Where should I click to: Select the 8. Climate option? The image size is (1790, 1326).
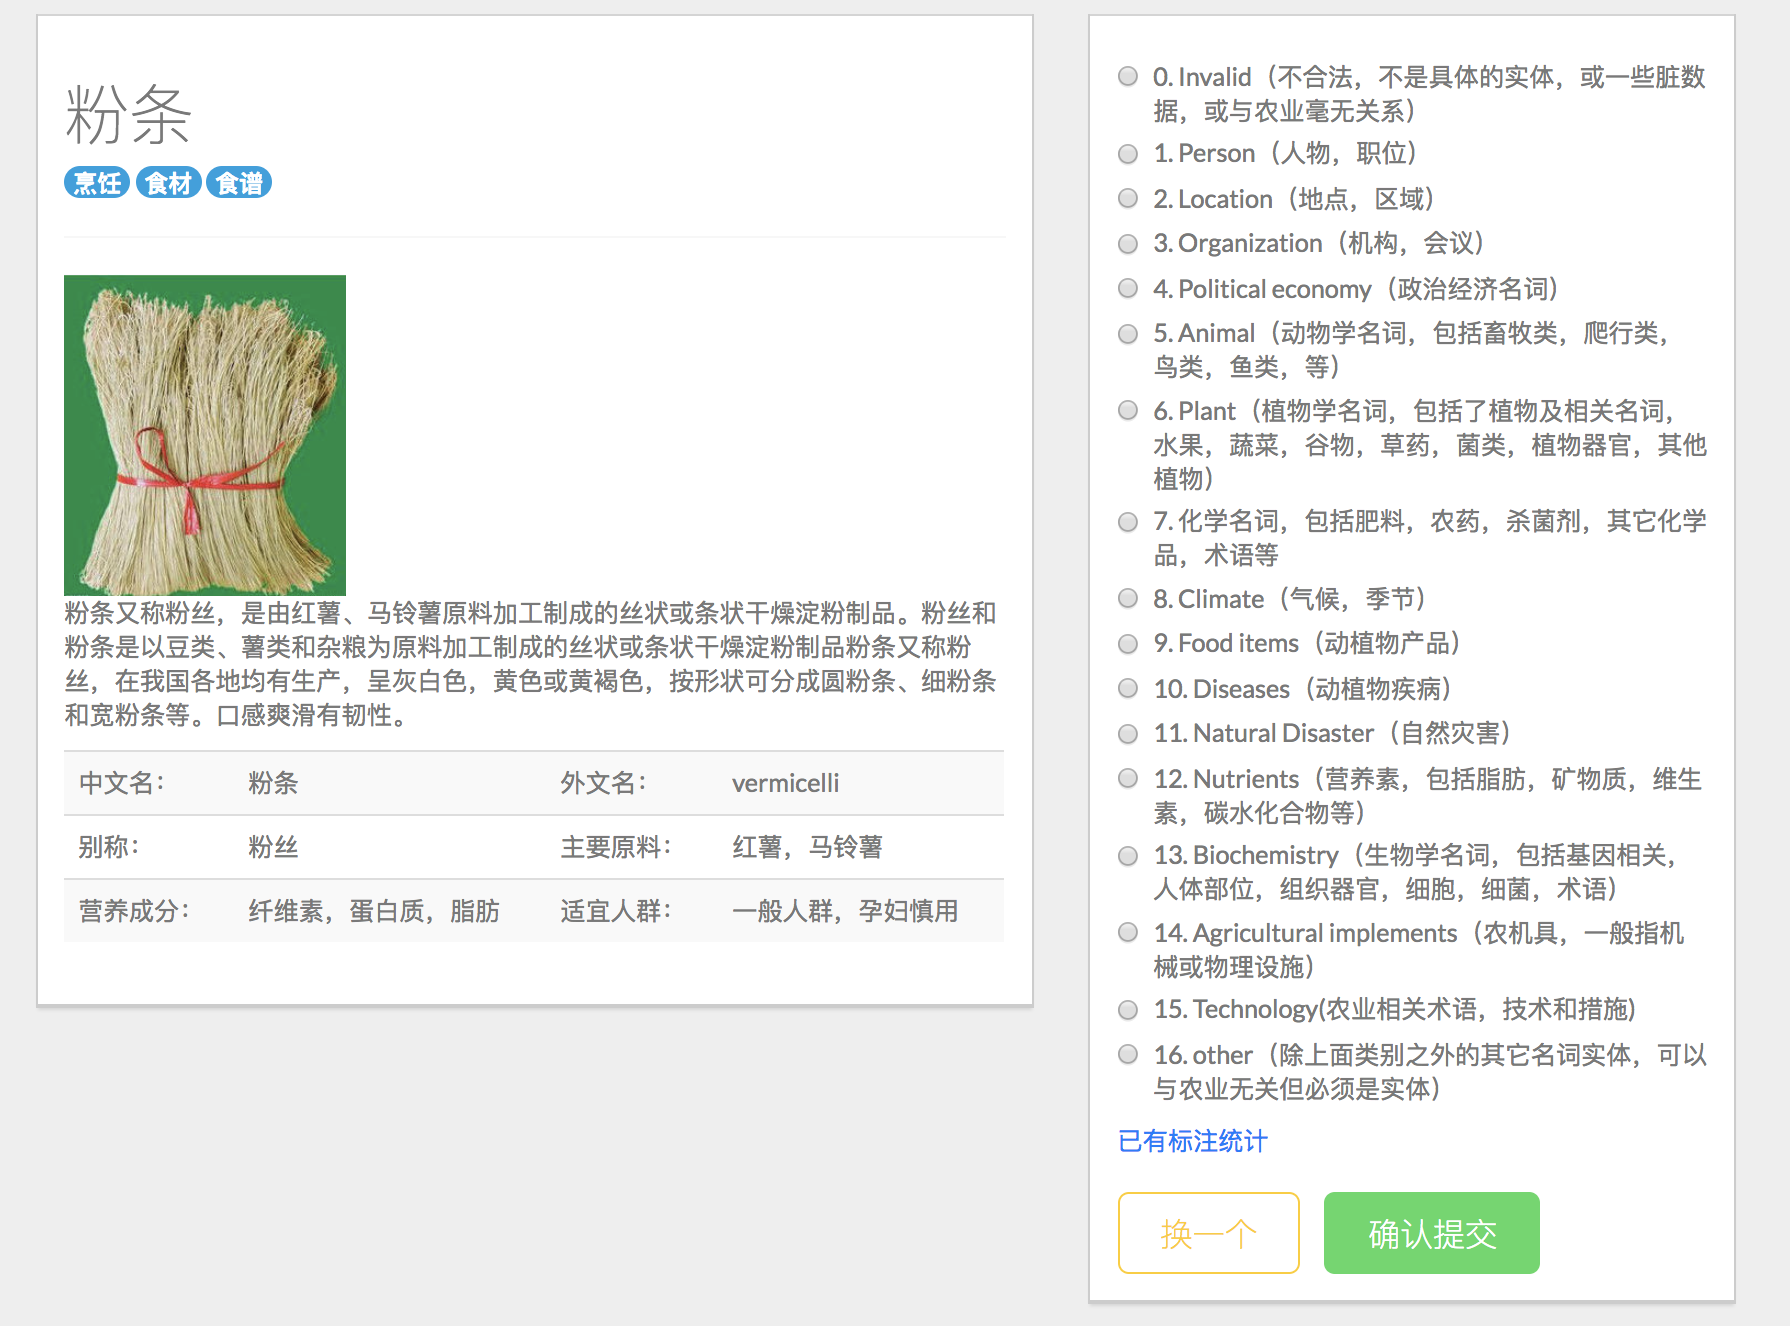pyautogui.click(x=1128, y=599)
